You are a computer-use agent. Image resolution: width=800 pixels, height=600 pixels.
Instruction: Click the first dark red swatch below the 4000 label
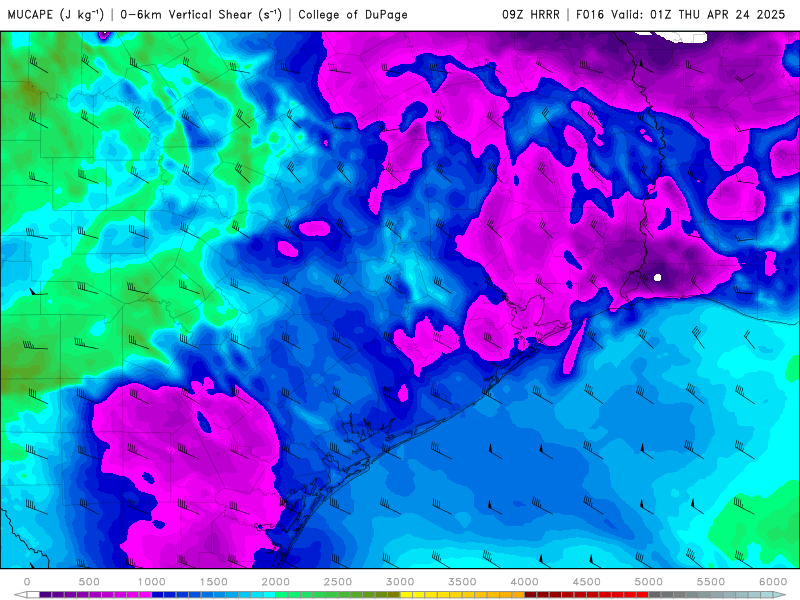point(531,594)
